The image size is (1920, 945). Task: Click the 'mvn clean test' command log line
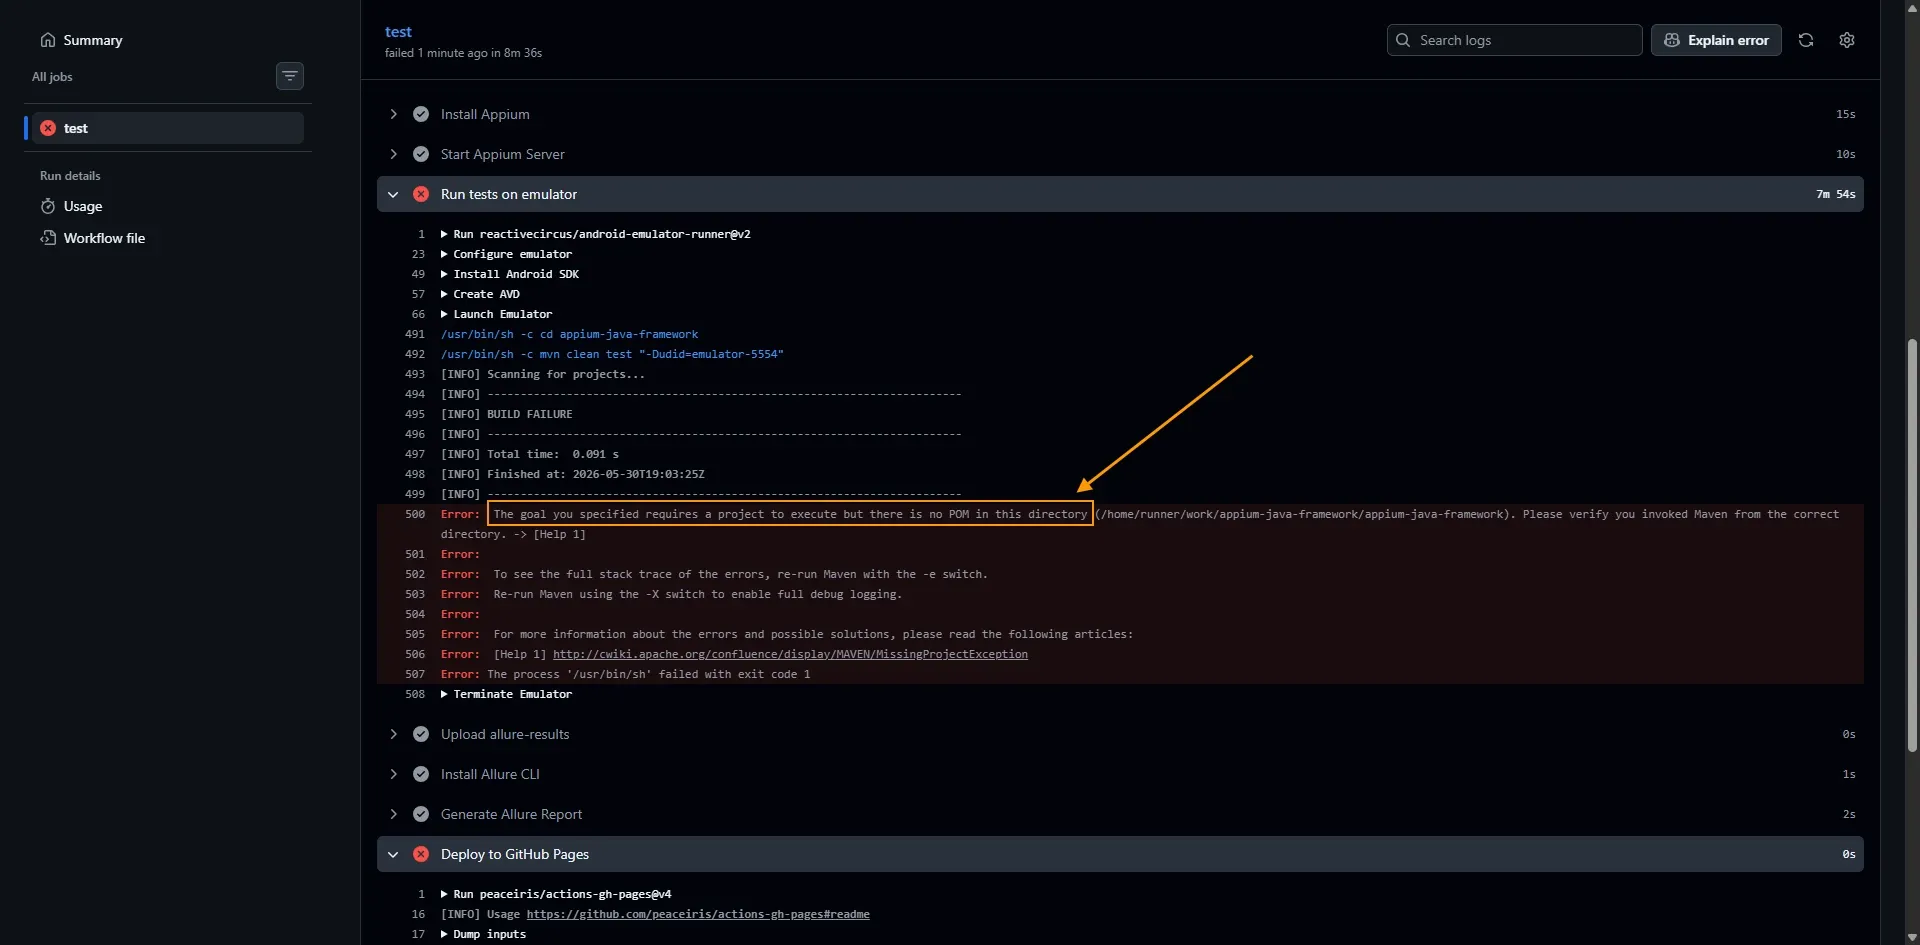tap(612, 354)
